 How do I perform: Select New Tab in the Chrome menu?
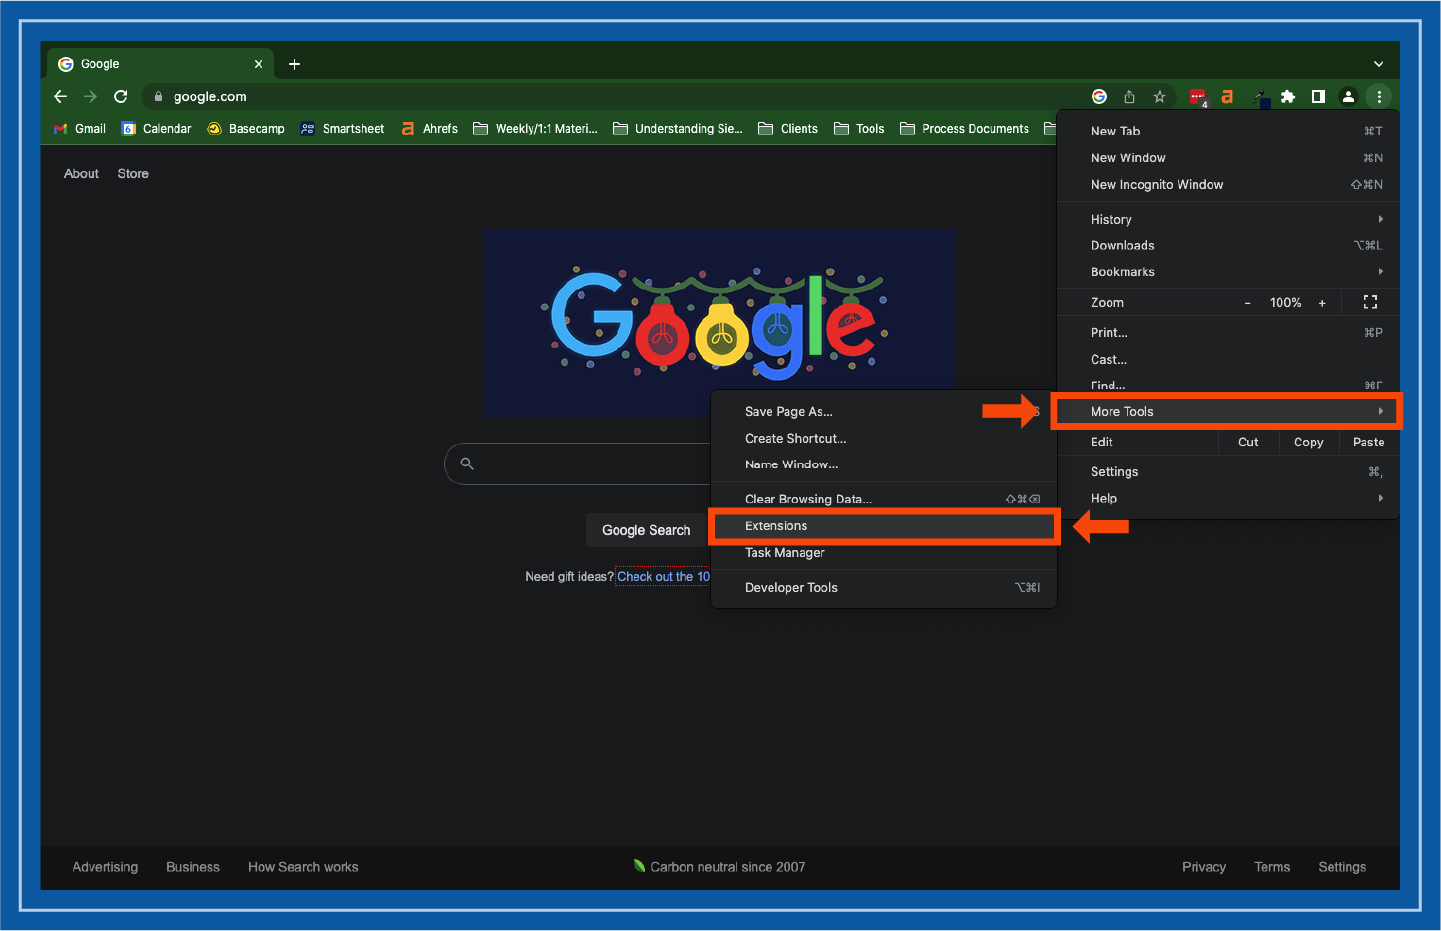pyautogui.click(x=1228, y=131)
